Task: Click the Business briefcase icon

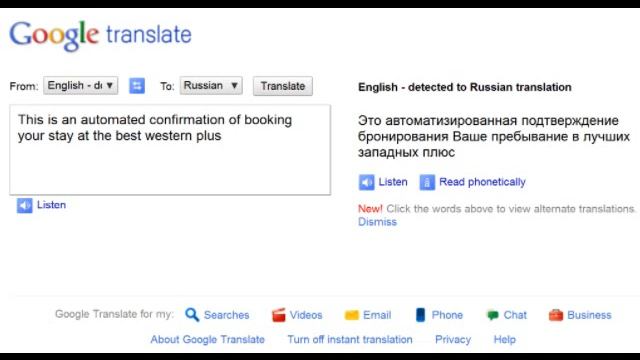Action: coord(556,315)
